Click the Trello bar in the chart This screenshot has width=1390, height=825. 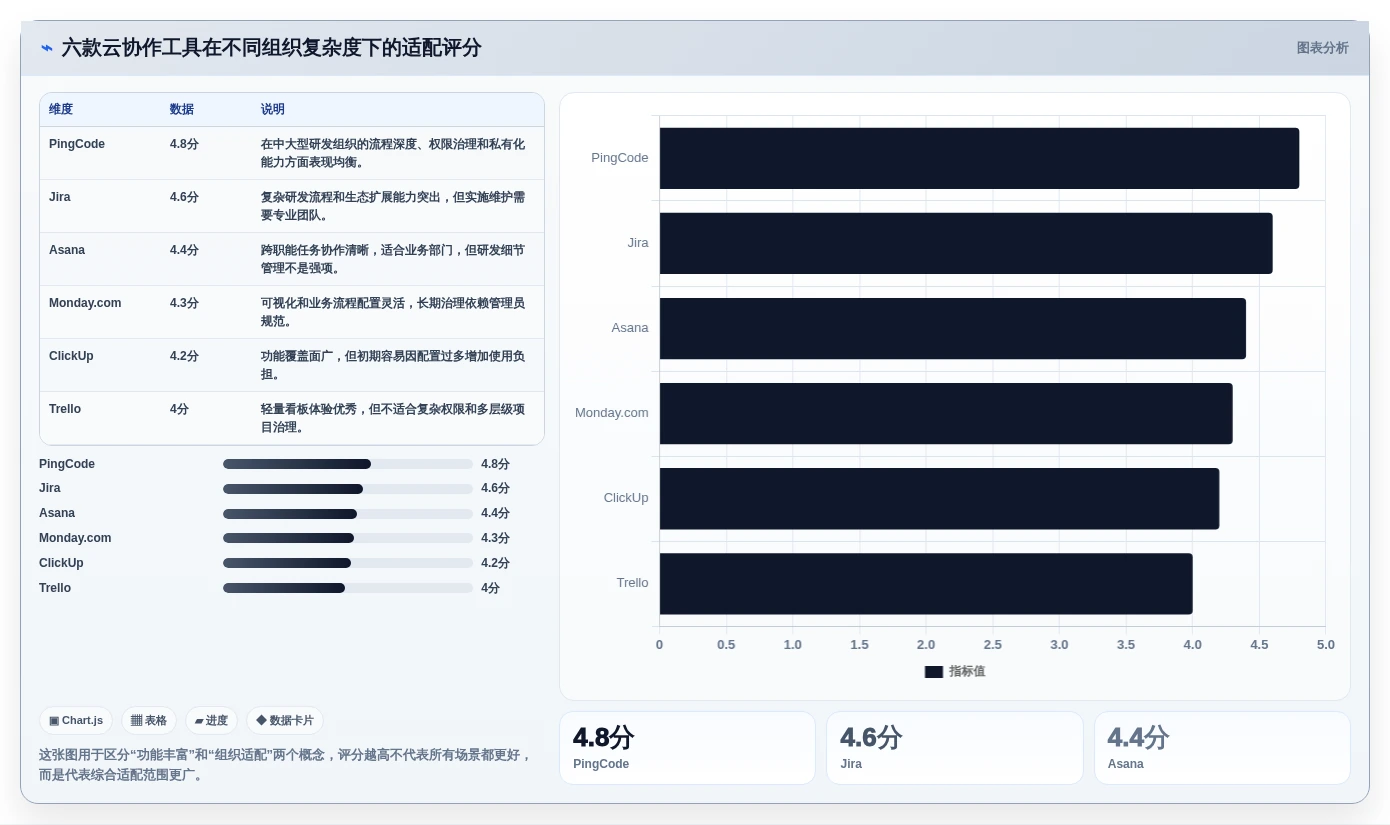[926, 583]
